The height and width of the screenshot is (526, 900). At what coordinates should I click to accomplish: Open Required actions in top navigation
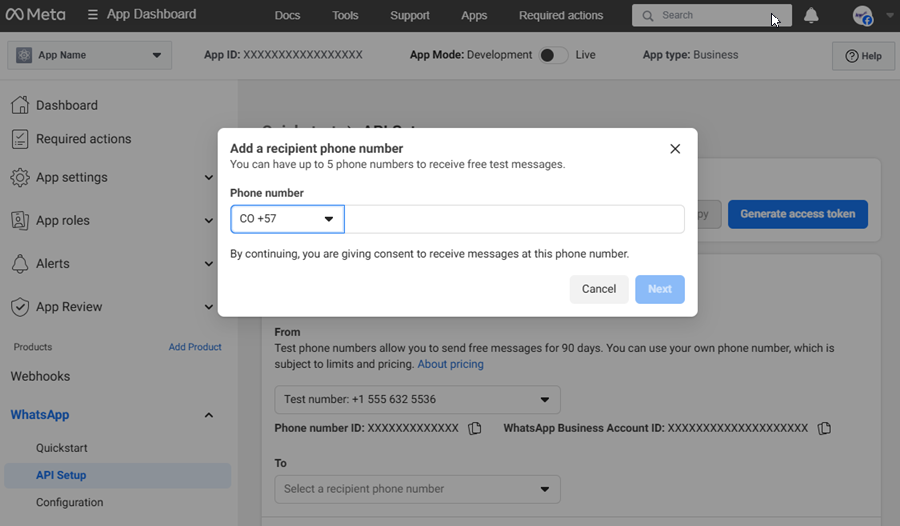[x=561, y=16]
